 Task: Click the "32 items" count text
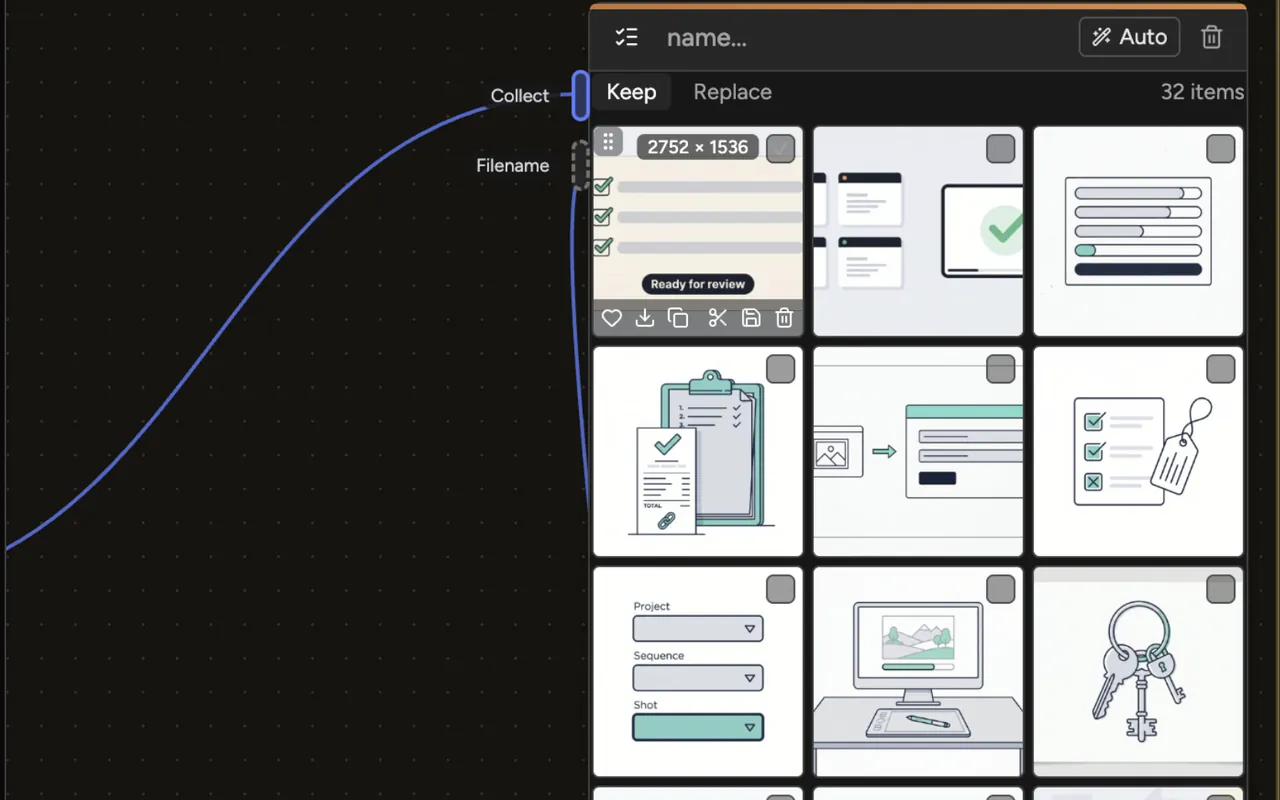coord(1202,92)
